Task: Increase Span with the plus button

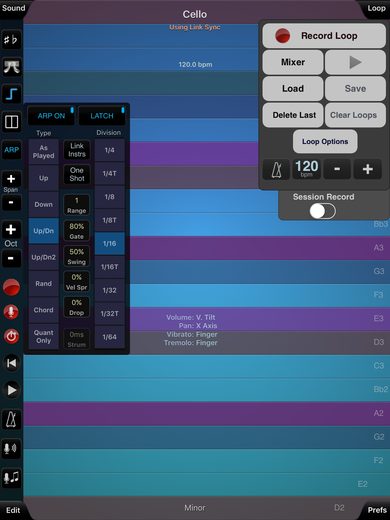Action: pos(11,179)
